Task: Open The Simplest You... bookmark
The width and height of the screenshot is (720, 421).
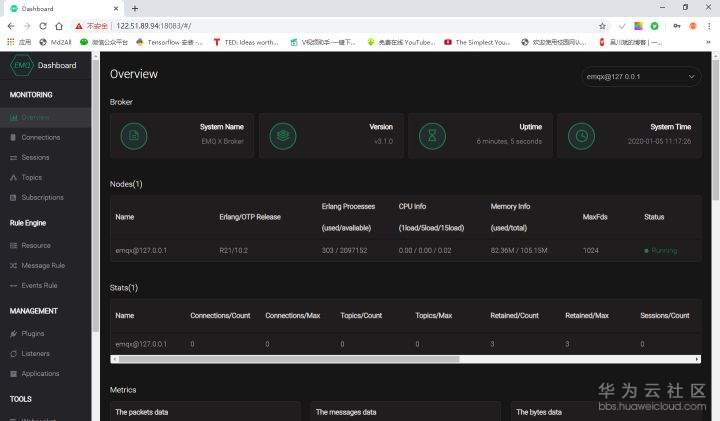Action: [477, 42]
